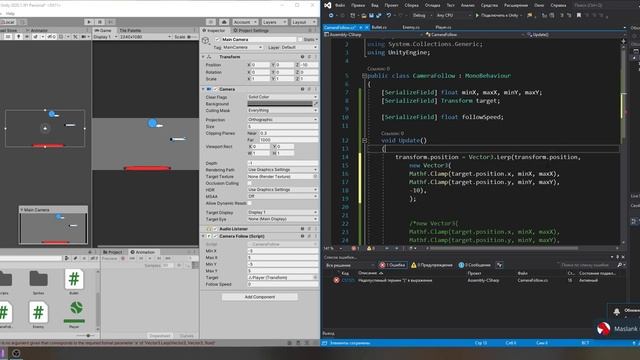Open the Visual Studio Вид menu
This screenshot has height=360, width=640.
(x=375, y=5)
